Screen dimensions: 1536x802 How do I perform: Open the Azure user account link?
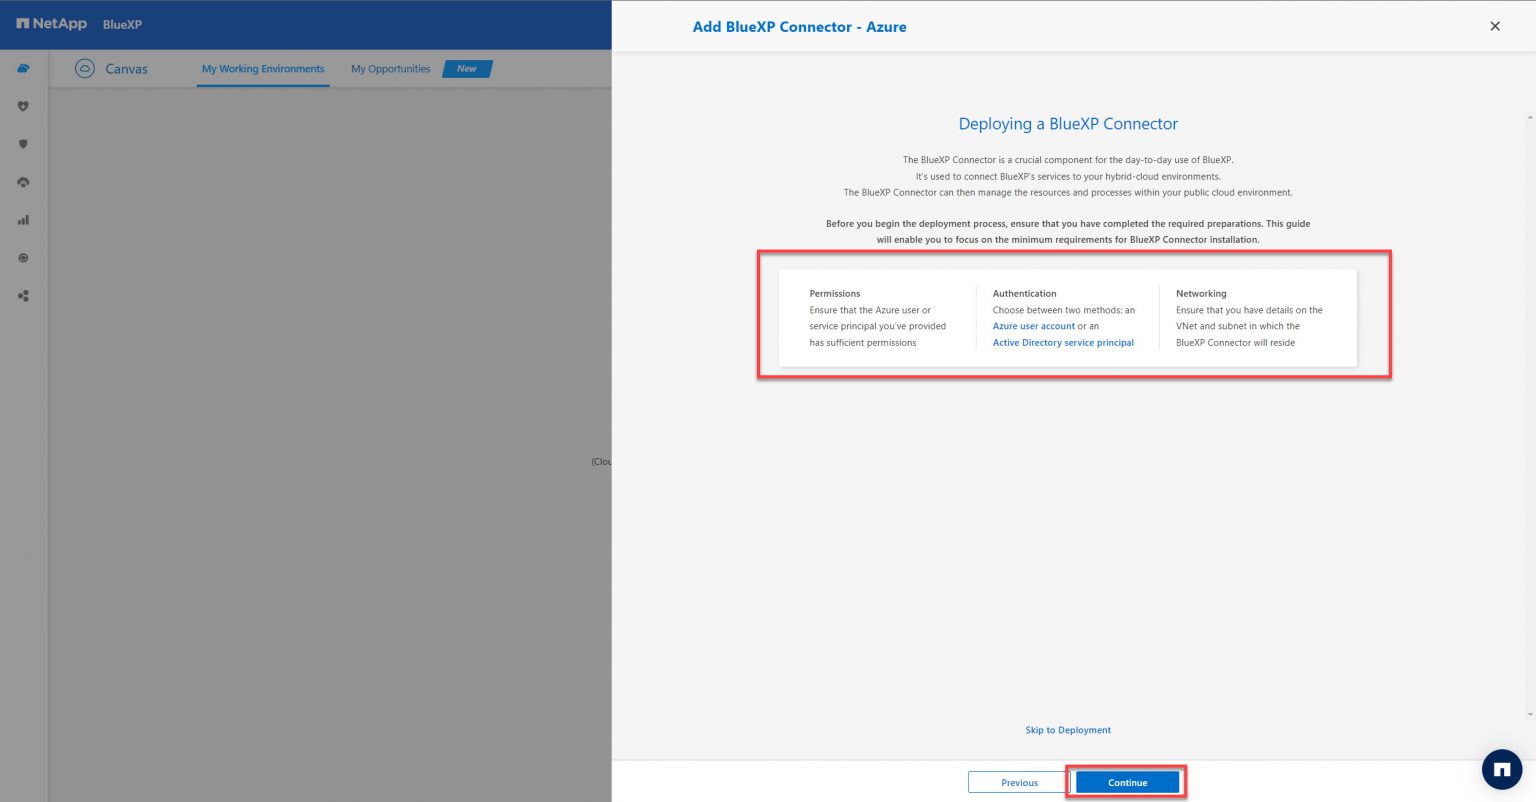pyautogui.click(x=1032, y=326)
